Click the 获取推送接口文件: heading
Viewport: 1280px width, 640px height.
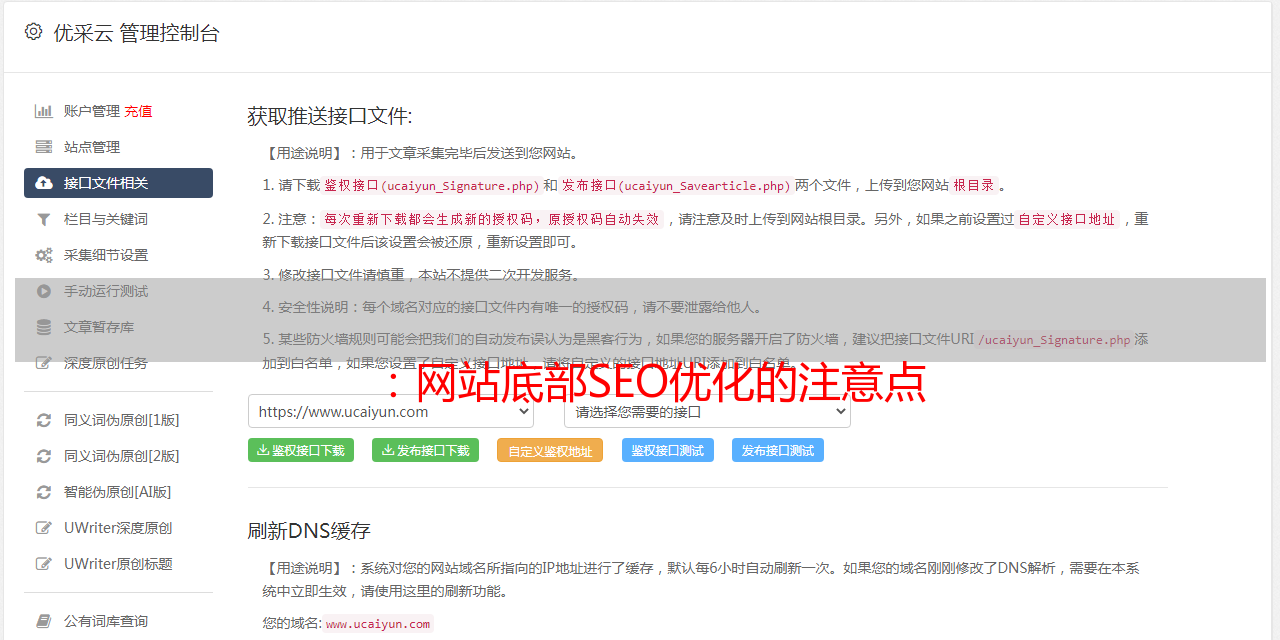tap(330, 116)
